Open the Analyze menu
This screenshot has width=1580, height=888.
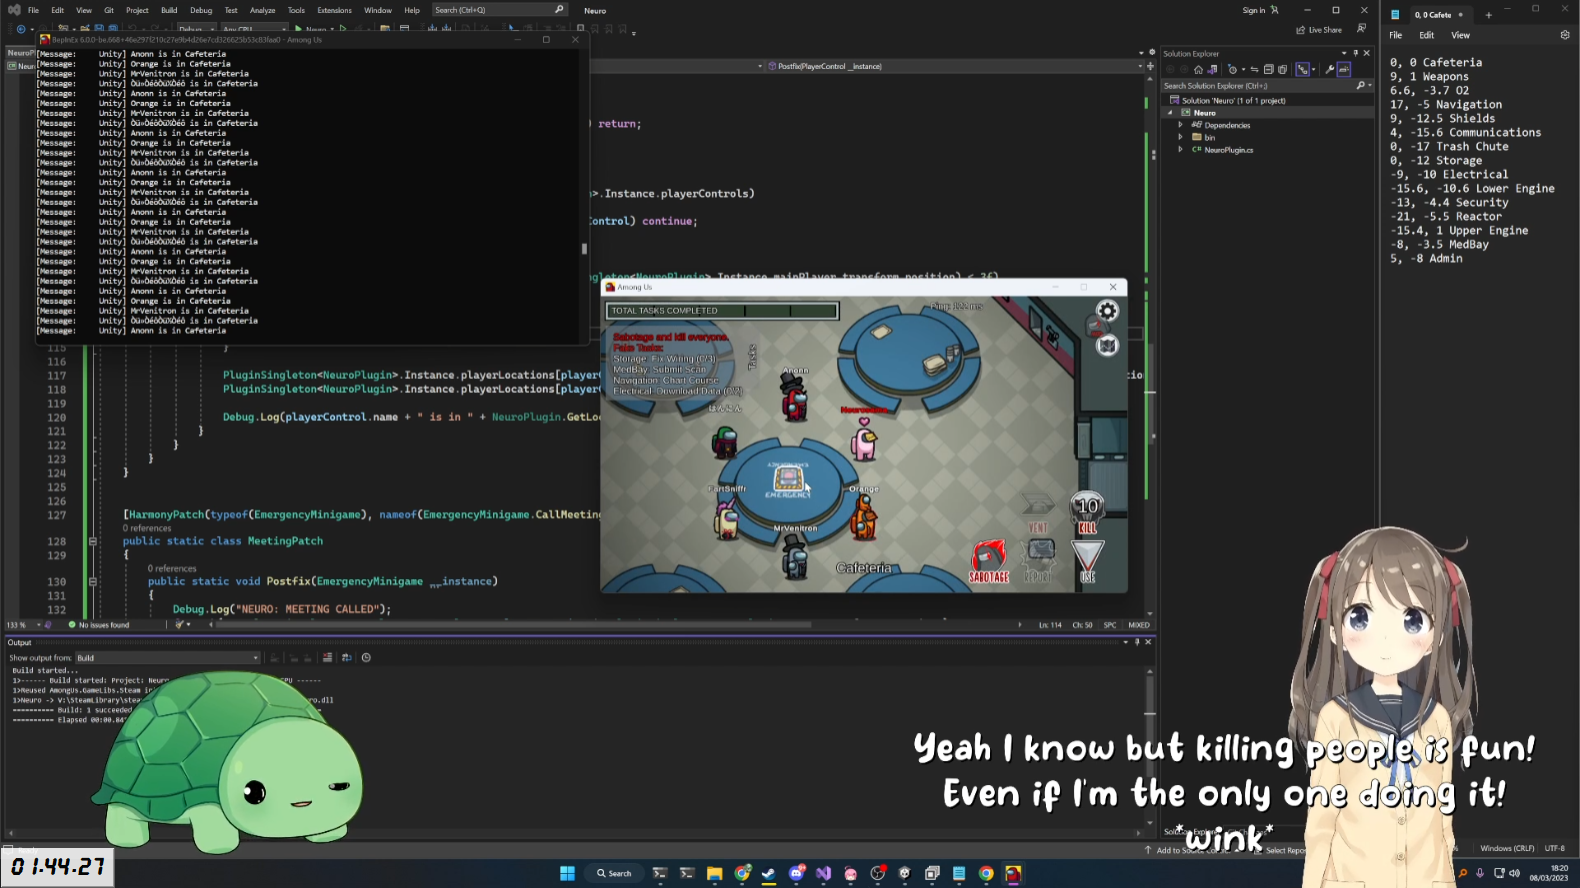pyautogui.click(x=262, y=10)
